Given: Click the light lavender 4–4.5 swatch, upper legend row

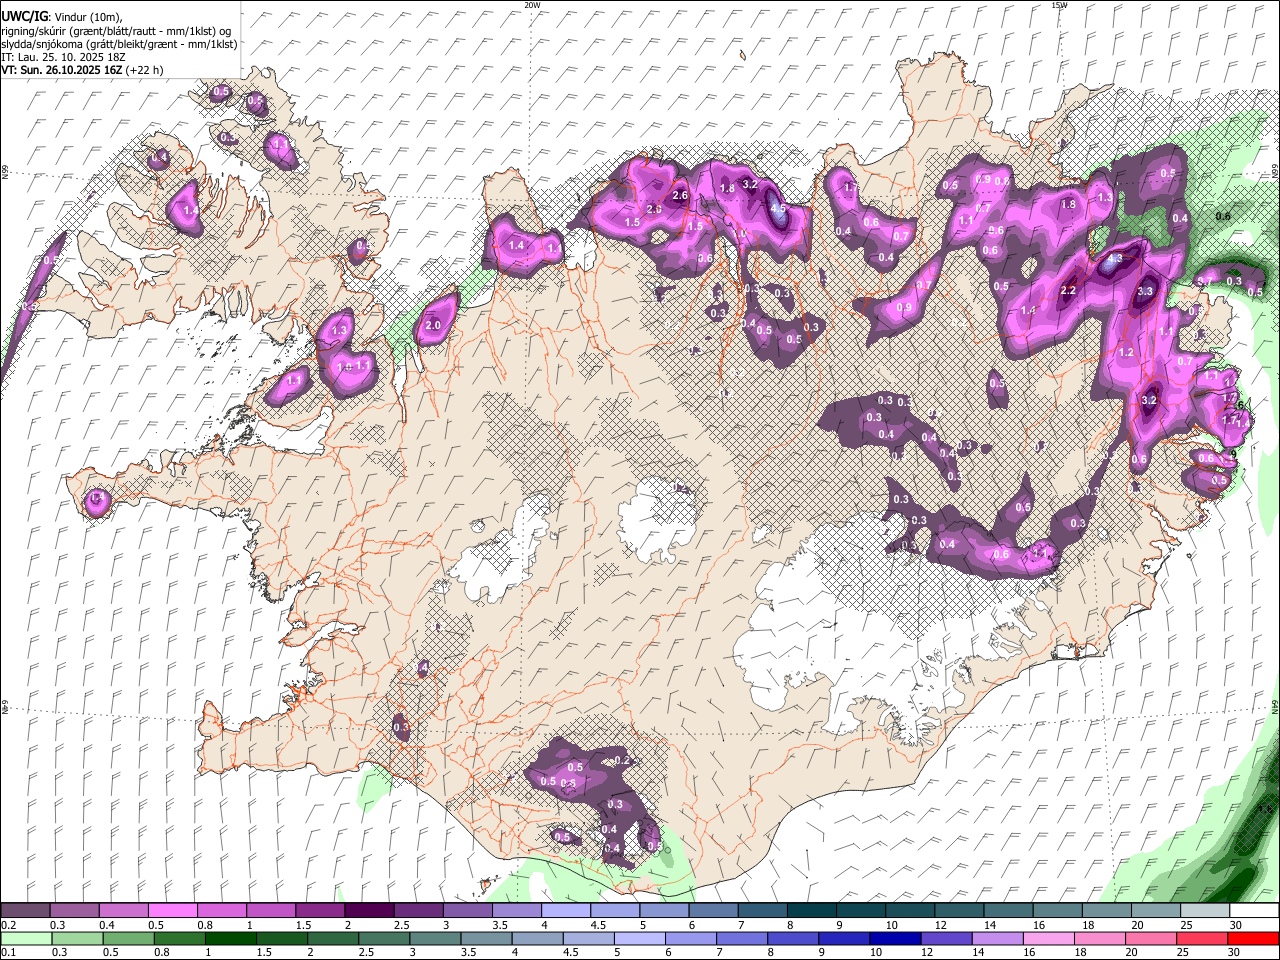Looking at the screenshot, I should 566,910.
